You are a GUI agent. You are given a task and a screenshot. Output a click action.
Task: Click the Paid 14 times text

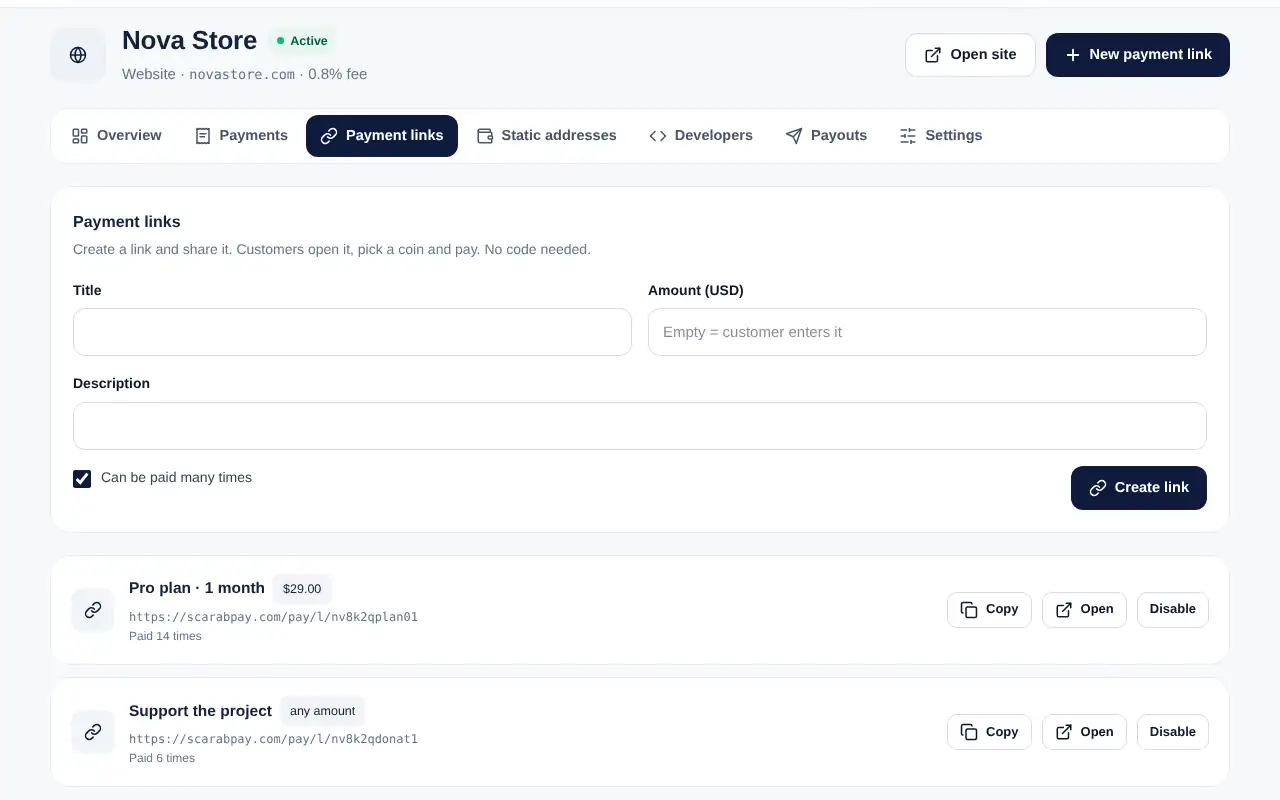[x=165, y=636]
